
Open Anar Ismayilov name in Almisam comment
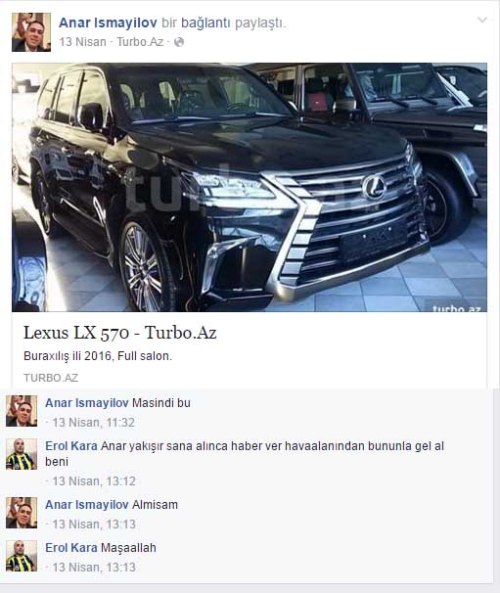[x=87, y=505]
